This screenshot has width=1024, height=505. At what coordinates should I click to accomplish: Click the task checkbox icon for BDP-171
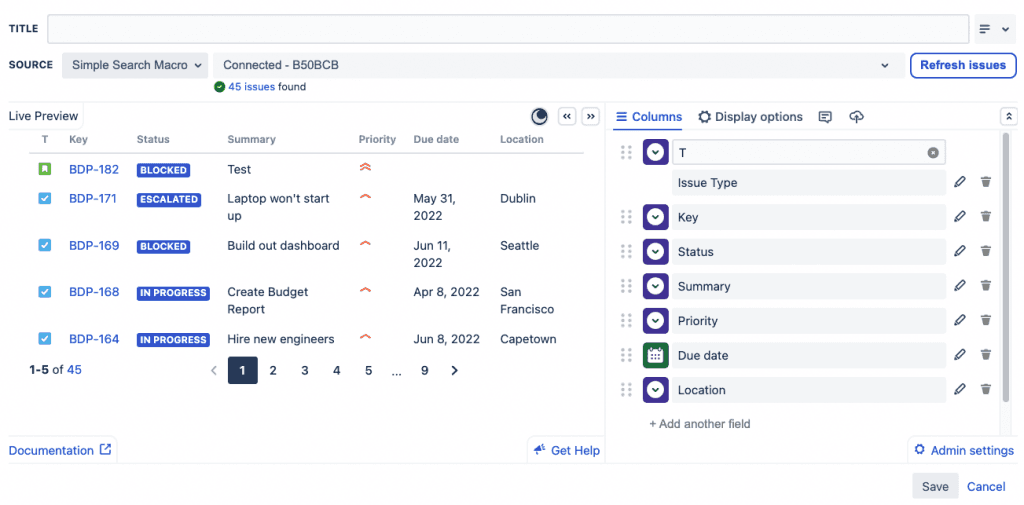click(x=45, y=199)
